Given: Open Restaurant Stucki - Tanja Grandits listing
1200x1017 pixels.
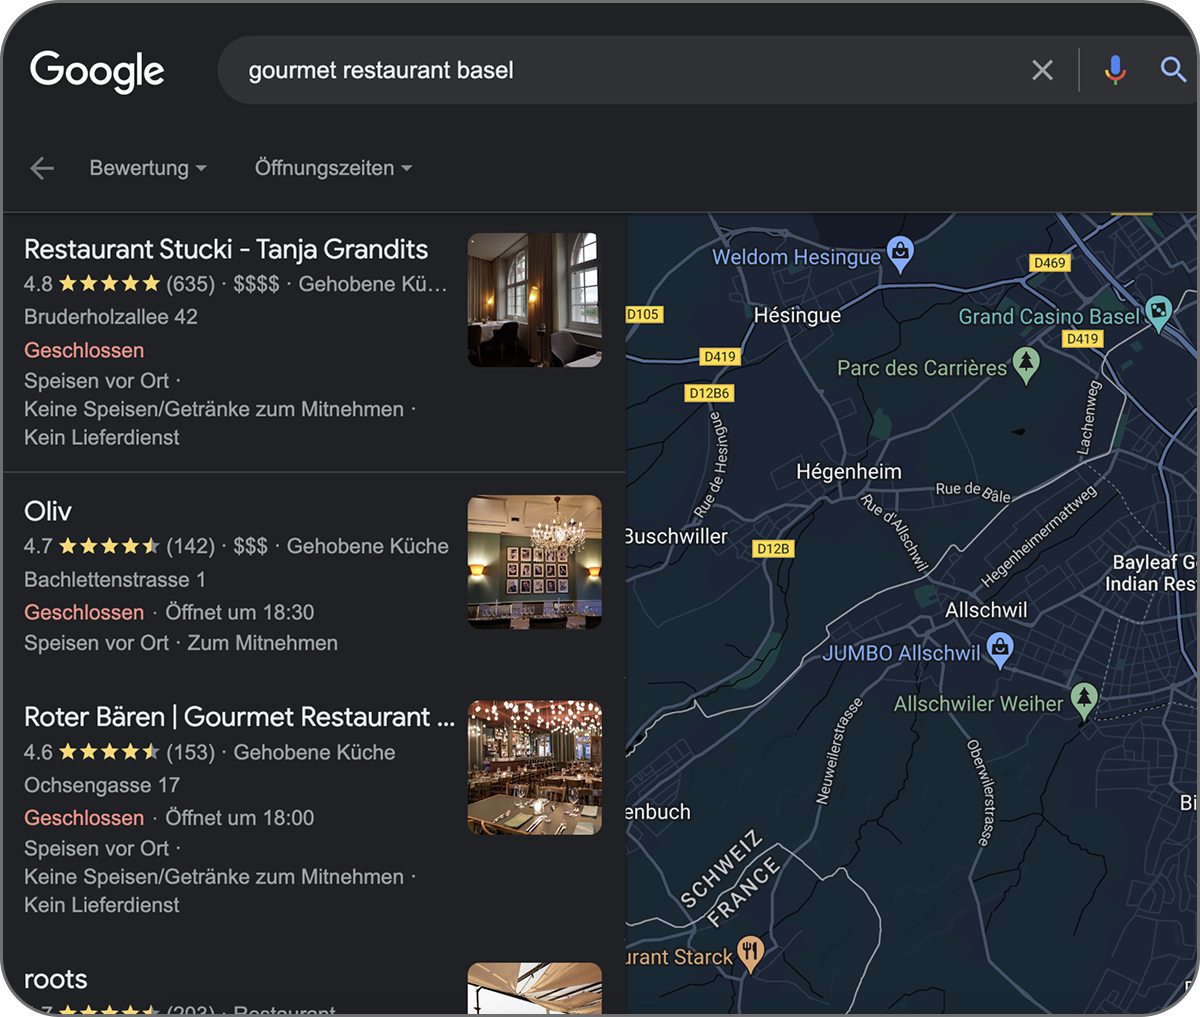Looking at the screenshot, I should pyautogui.click(x=226, y=249).
